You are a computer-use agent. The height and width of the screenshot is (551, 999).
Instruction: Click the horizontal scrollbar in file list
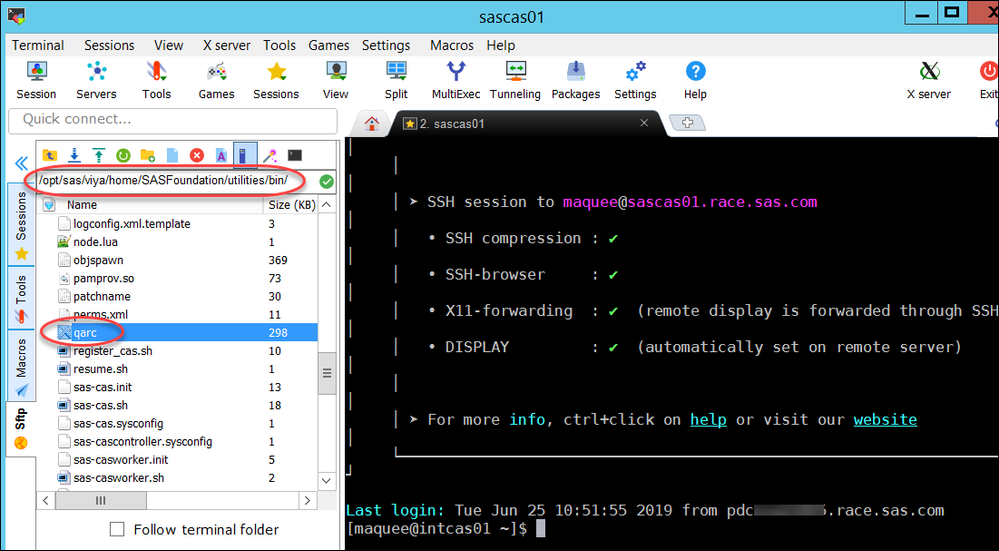pyautogui.click(x=100, y=499)
